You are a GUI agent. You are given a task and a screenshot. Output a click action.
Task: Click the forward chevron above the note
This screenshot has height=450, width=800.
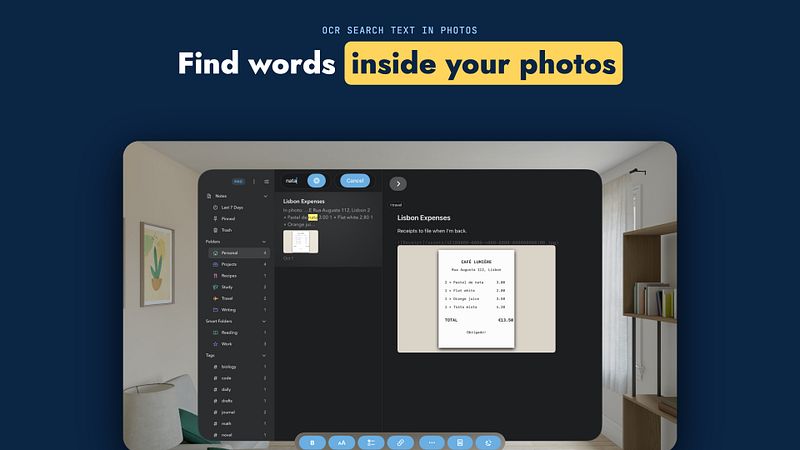coord(398,184)
